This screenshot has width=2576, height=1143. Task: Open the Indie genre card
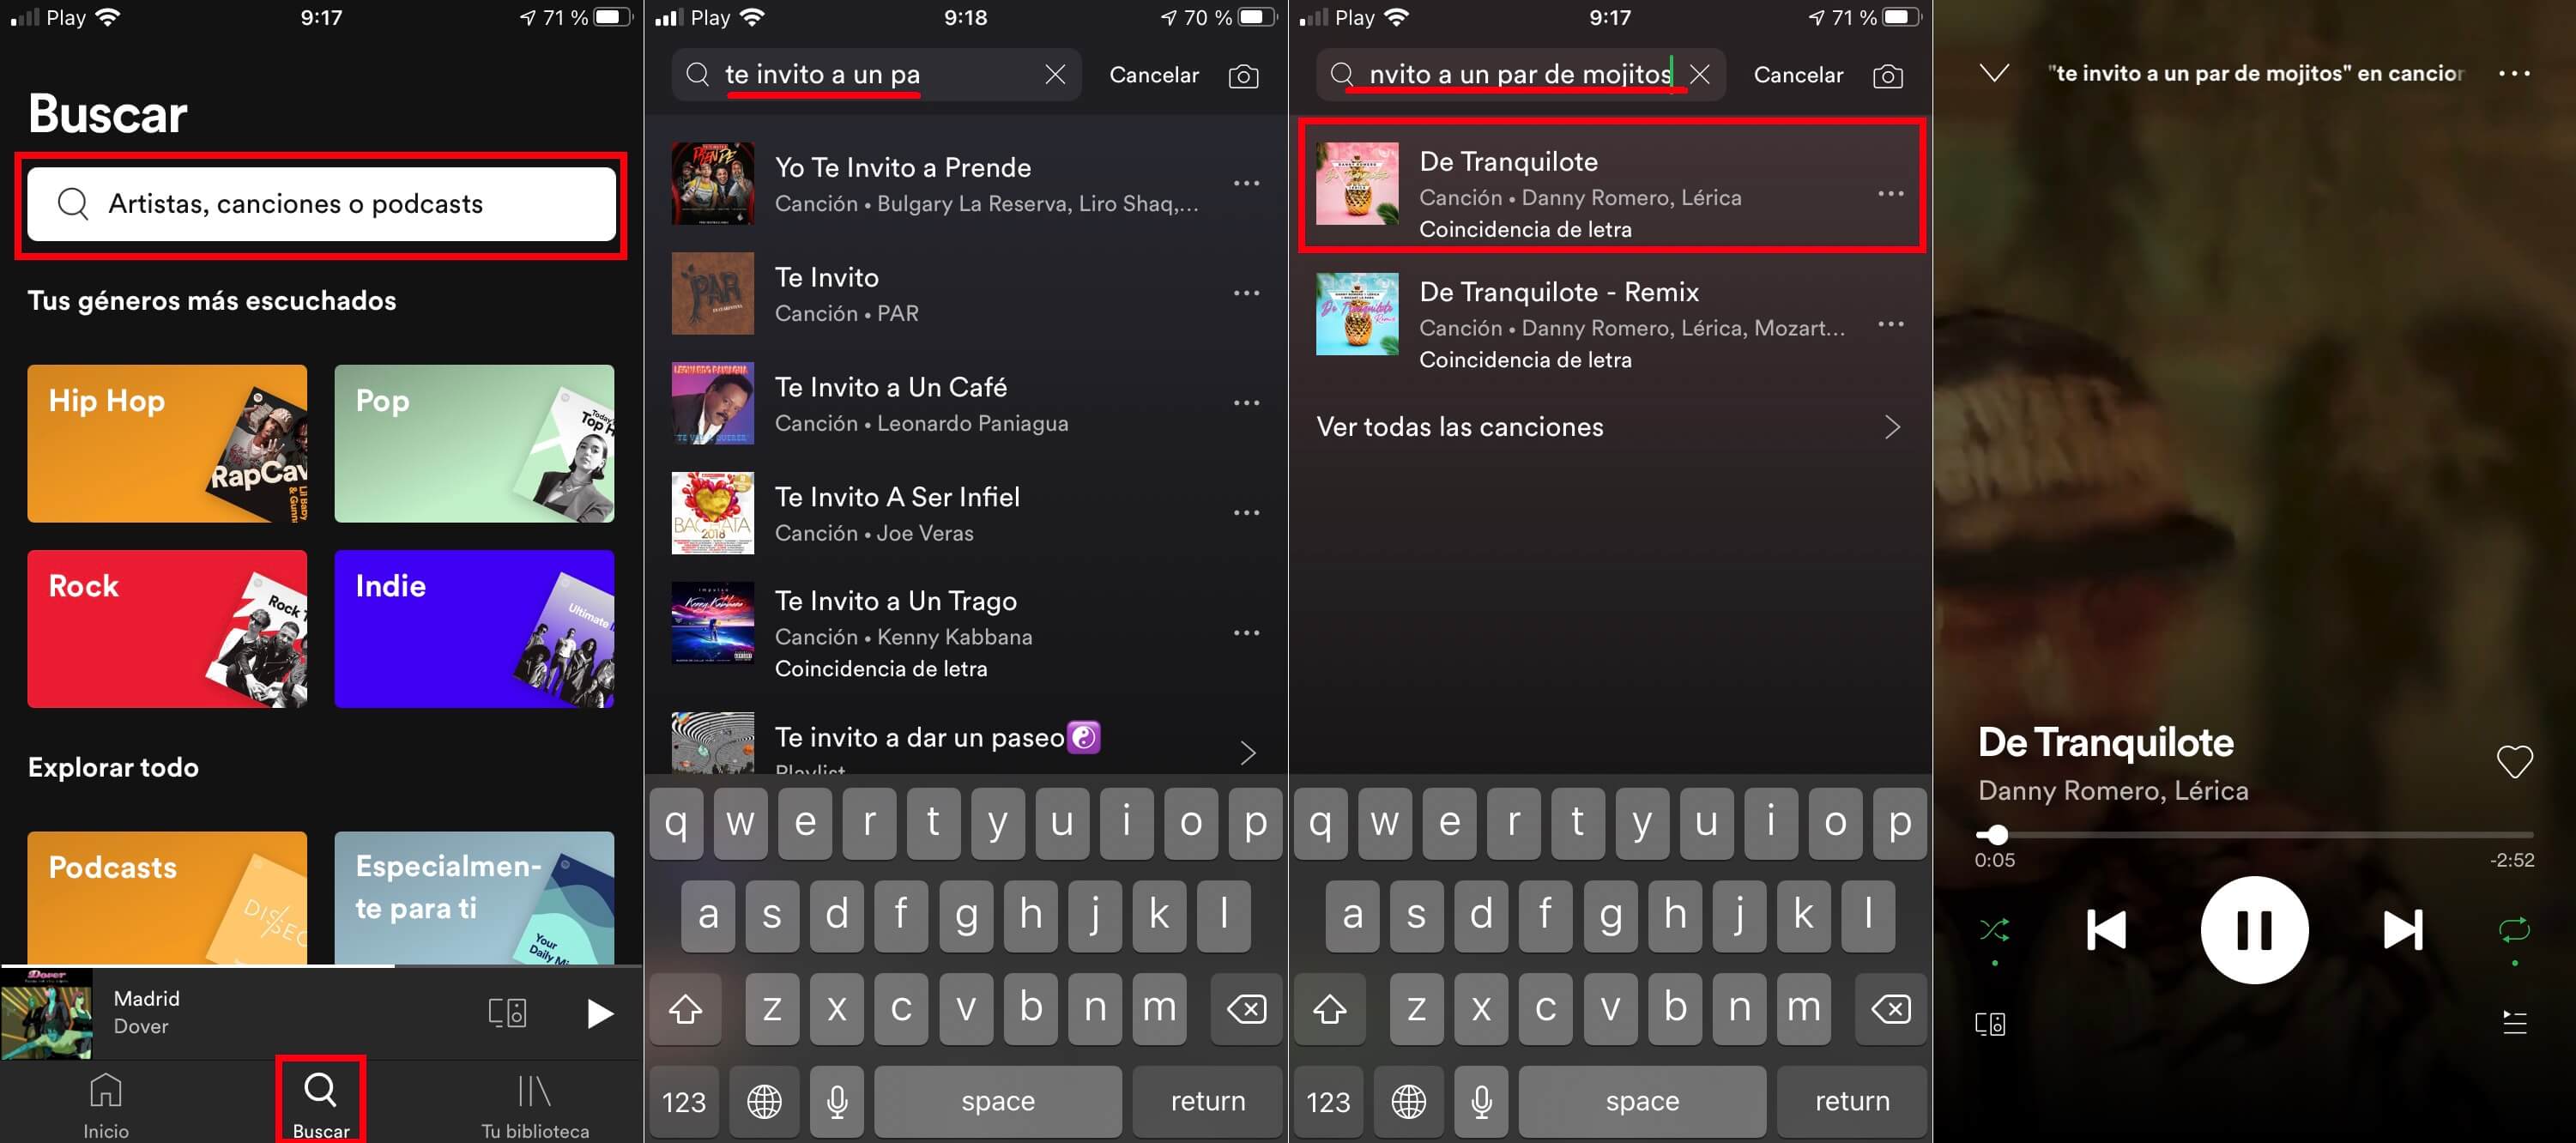point(474,629)
